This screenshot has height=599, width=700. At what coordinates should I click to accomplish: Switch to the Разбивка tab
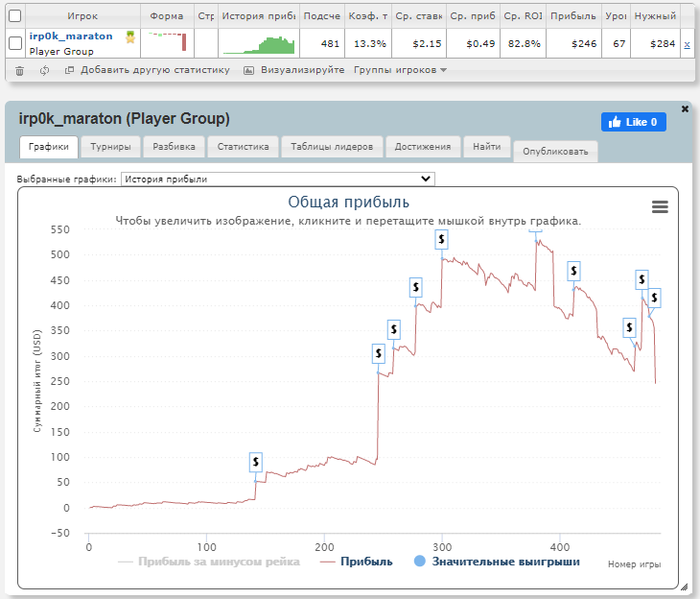pyautogui.click(x=174, y=147)
